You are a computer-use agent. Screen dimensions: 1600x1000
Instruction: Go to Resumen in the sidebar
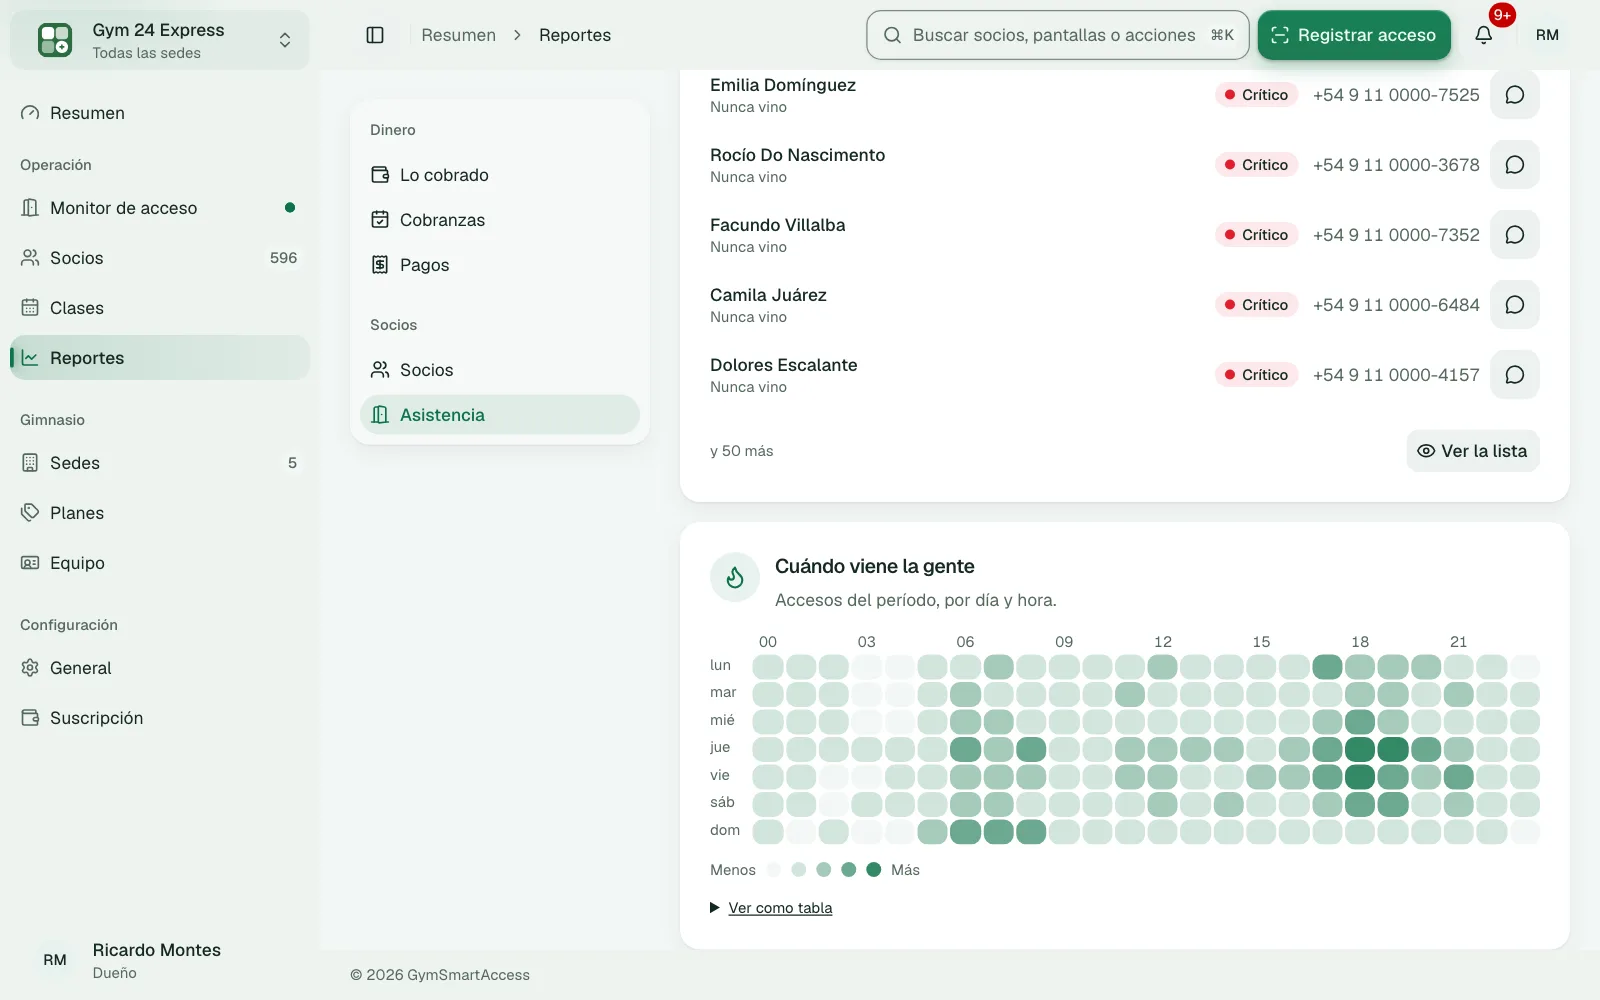pos(160,113)
